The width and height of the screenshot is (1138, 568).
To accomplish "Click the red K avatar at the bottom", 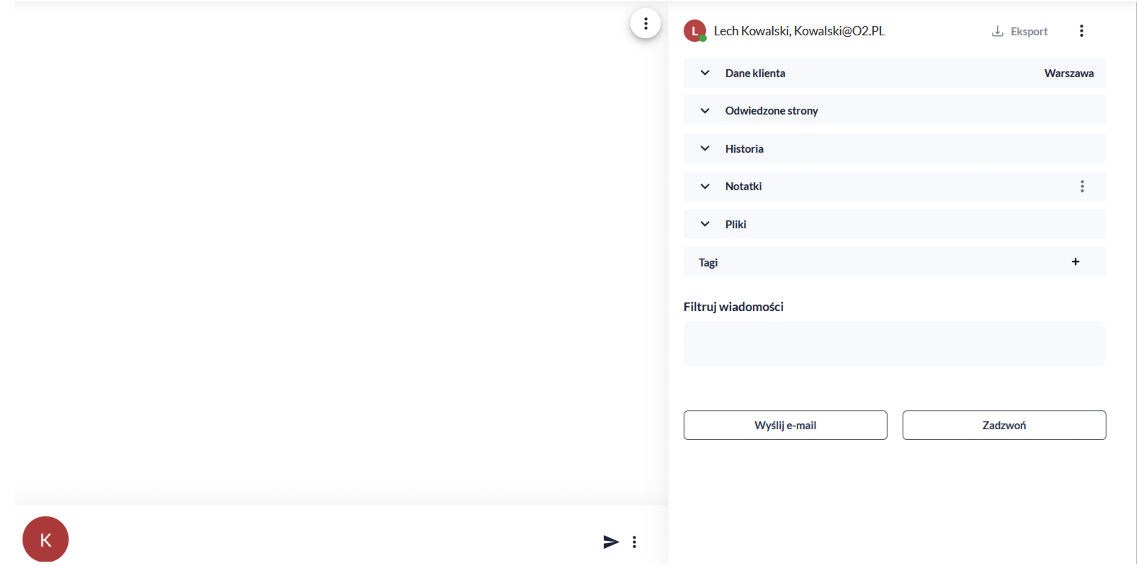I will click(x=45, y=540).
